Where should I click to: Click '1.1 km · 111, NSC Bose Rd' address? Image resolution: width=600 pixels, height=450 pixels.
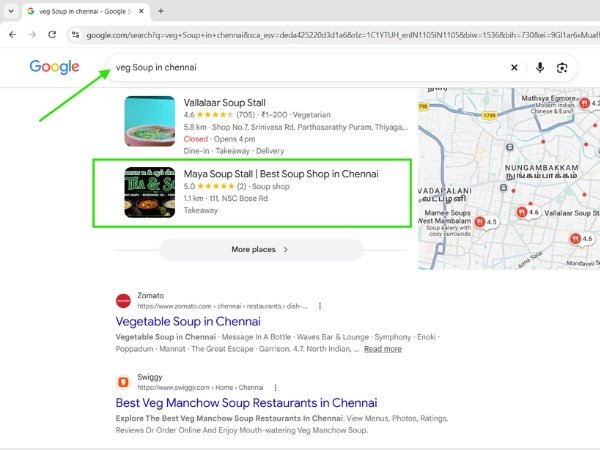coord(226,198)
